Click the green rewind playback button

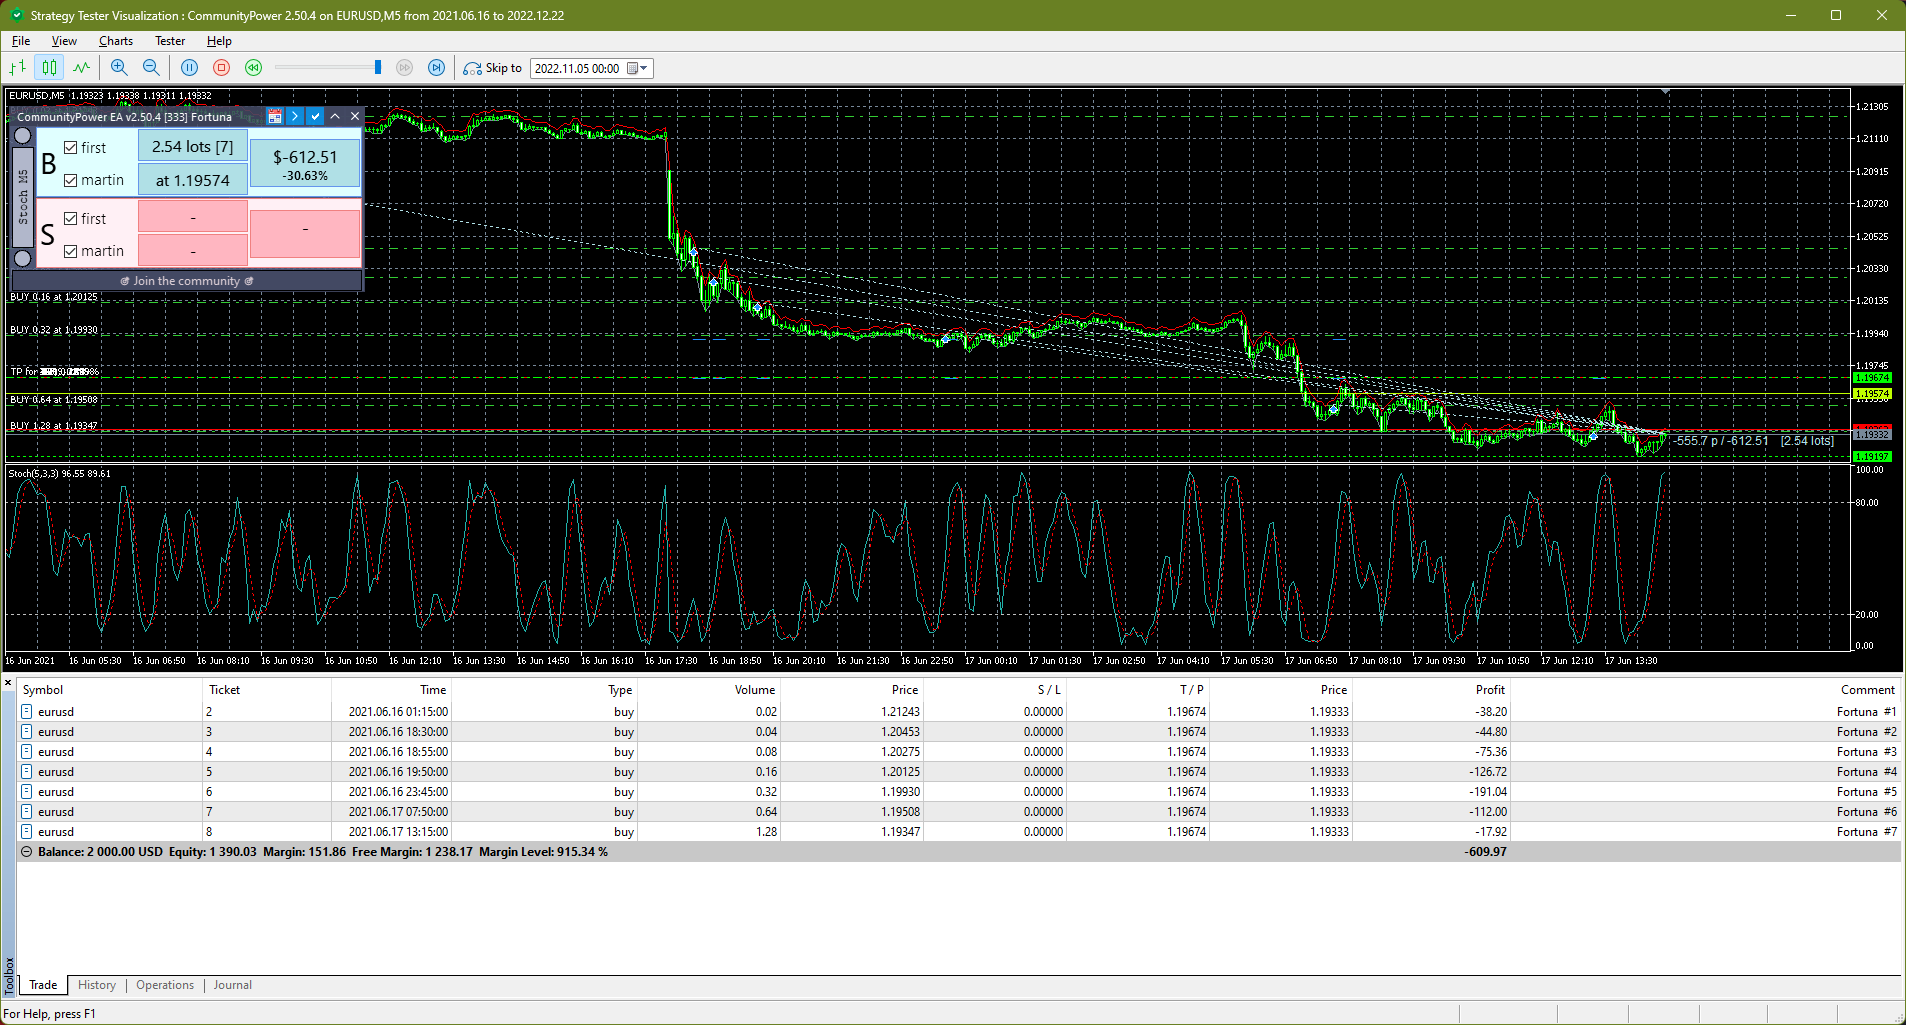(x=254, y=68)
